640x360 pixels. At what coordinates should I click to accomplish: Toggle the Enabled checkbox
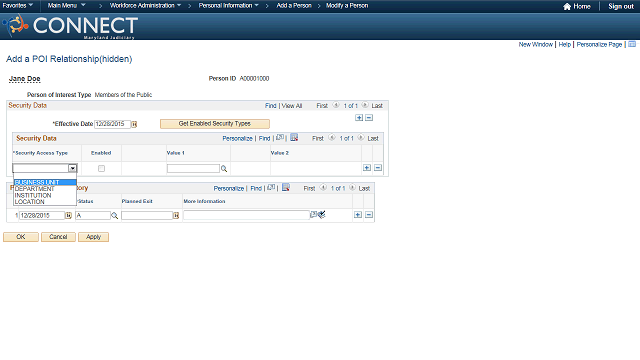point(101,169)
